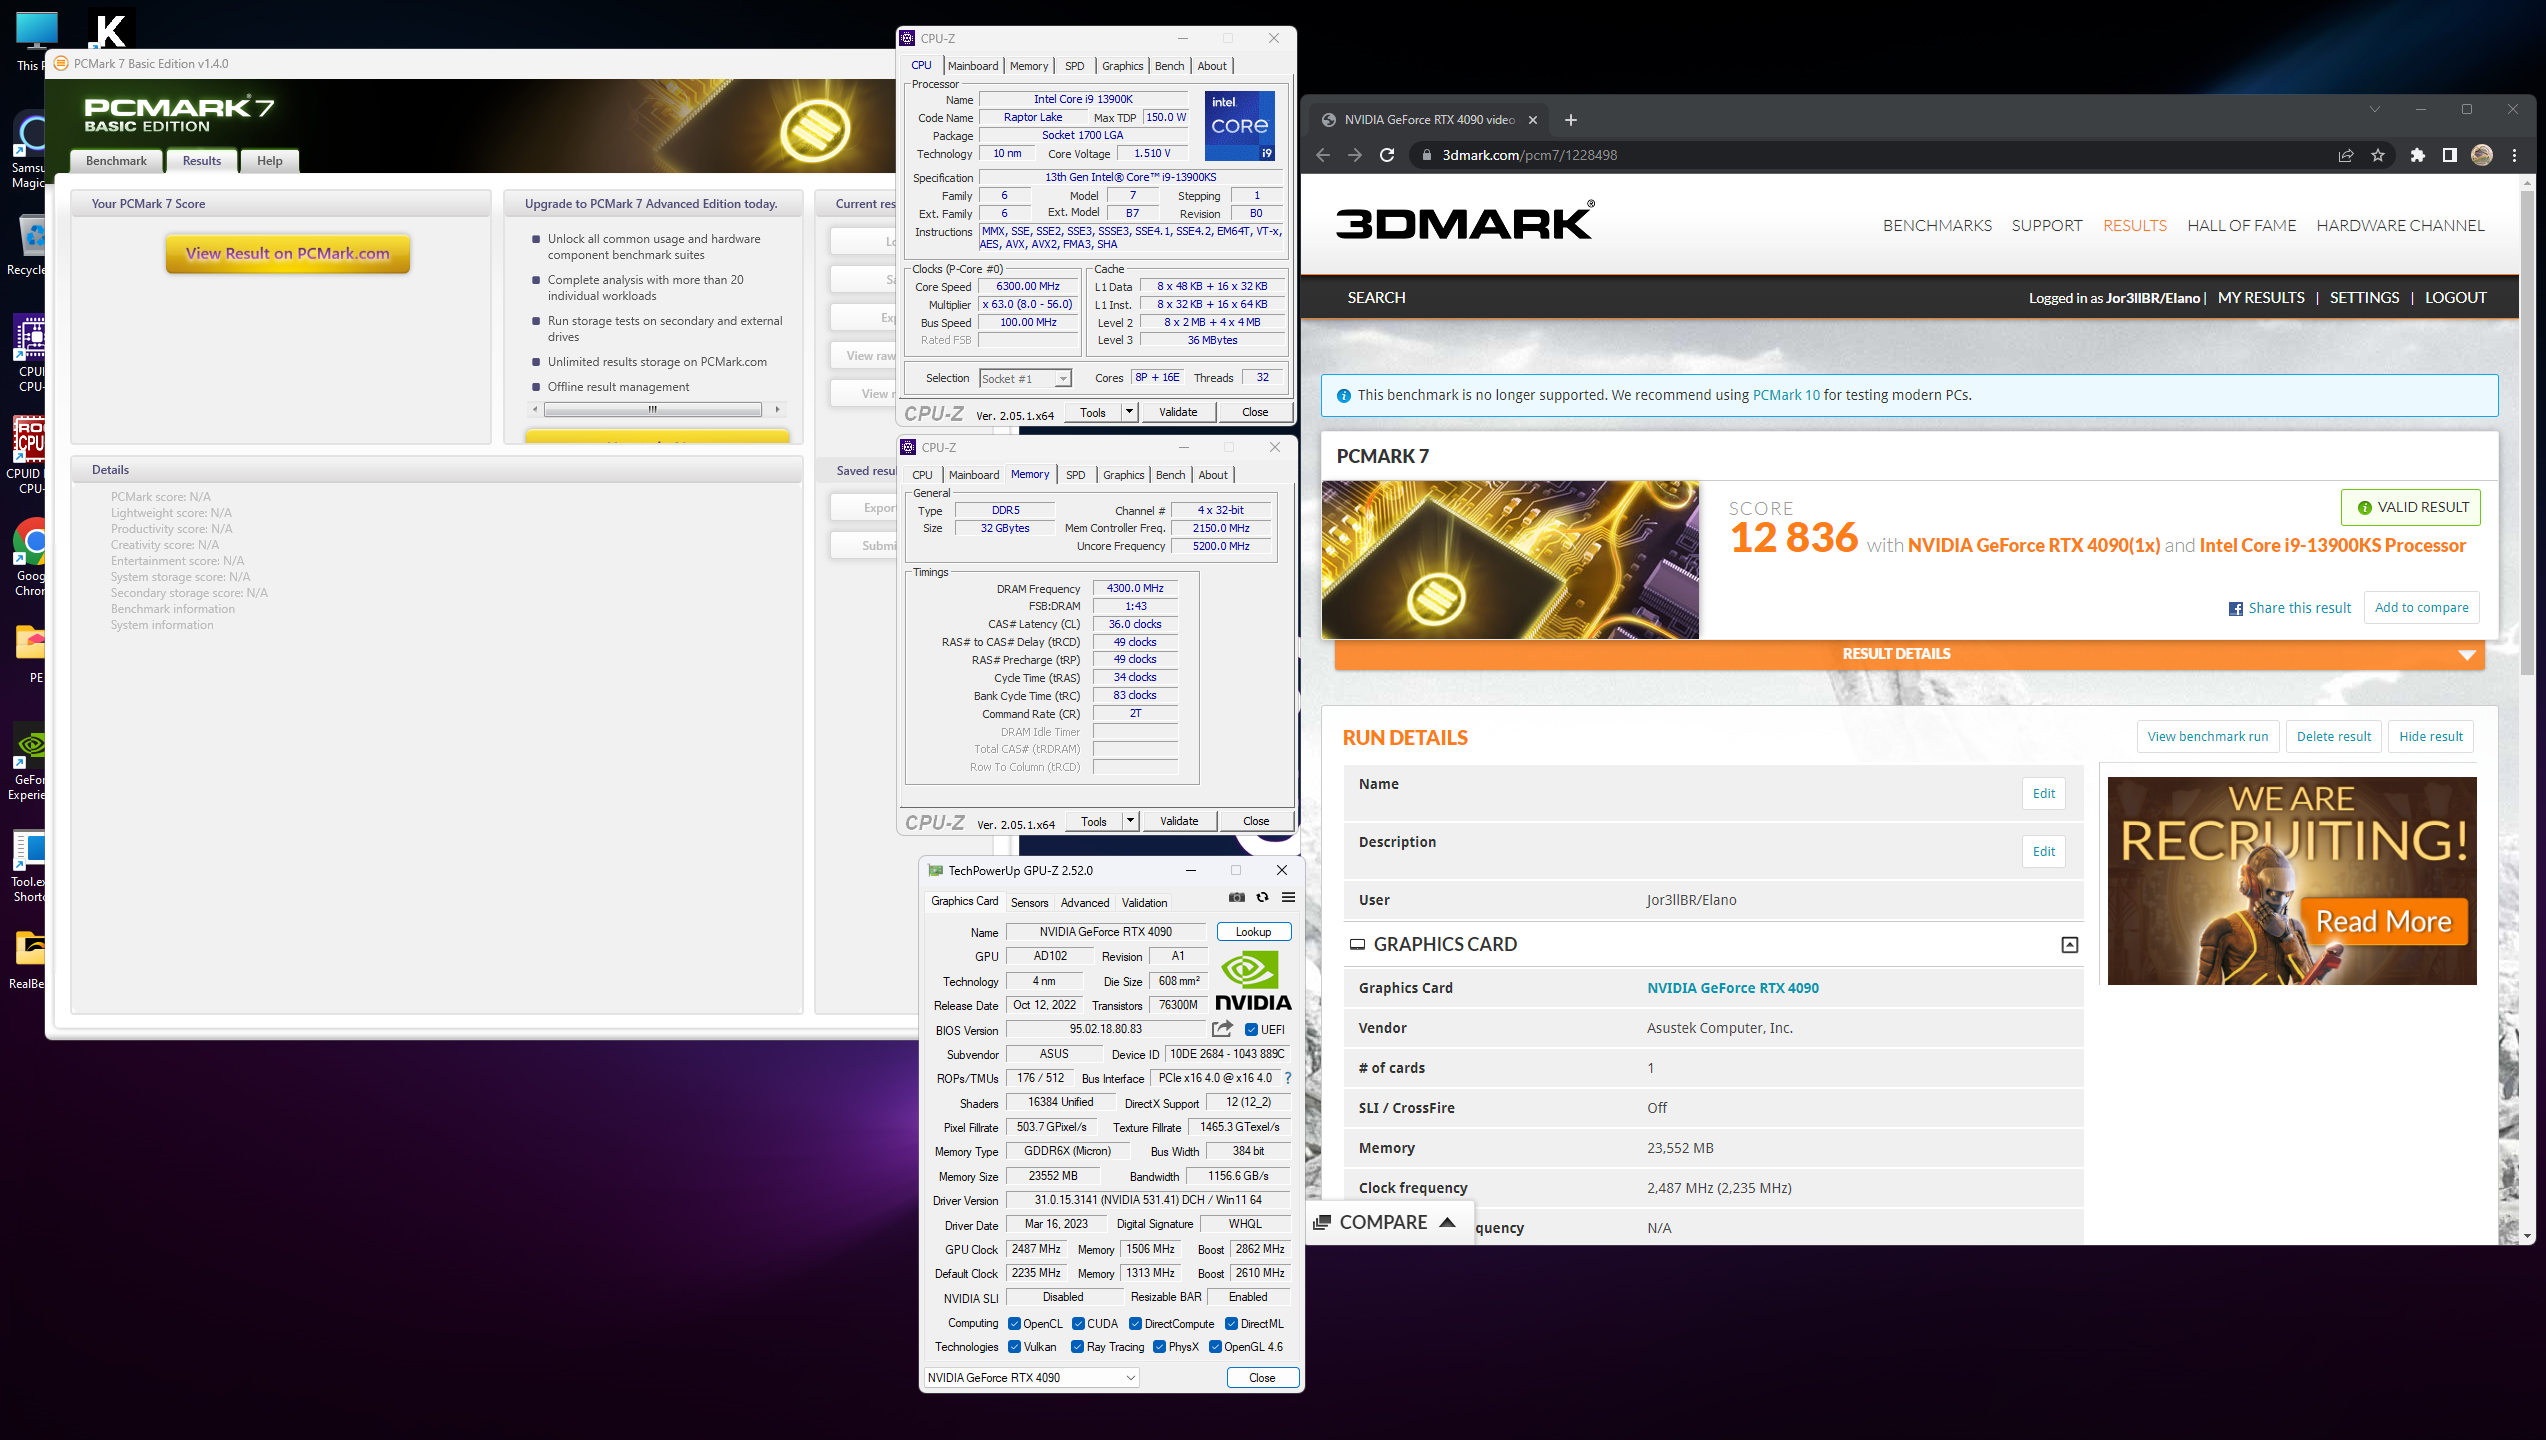This screenshot has width=2546, height=1440.
Task: Open the Advanced tab in GPU-Z
Action: tap(1085, 903)
